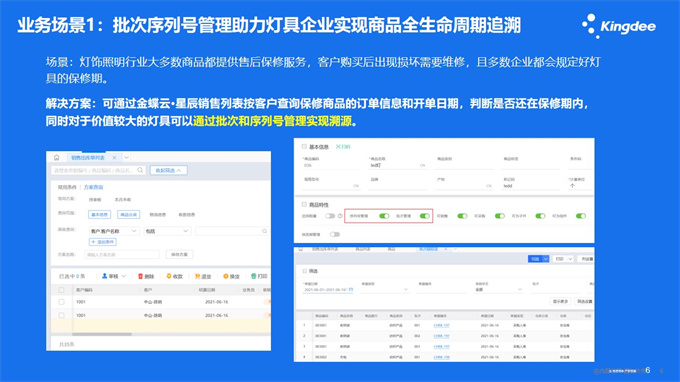Click the green 打印 print icon
The height and width of the screenshot is (382, 680).
point(253,276)
